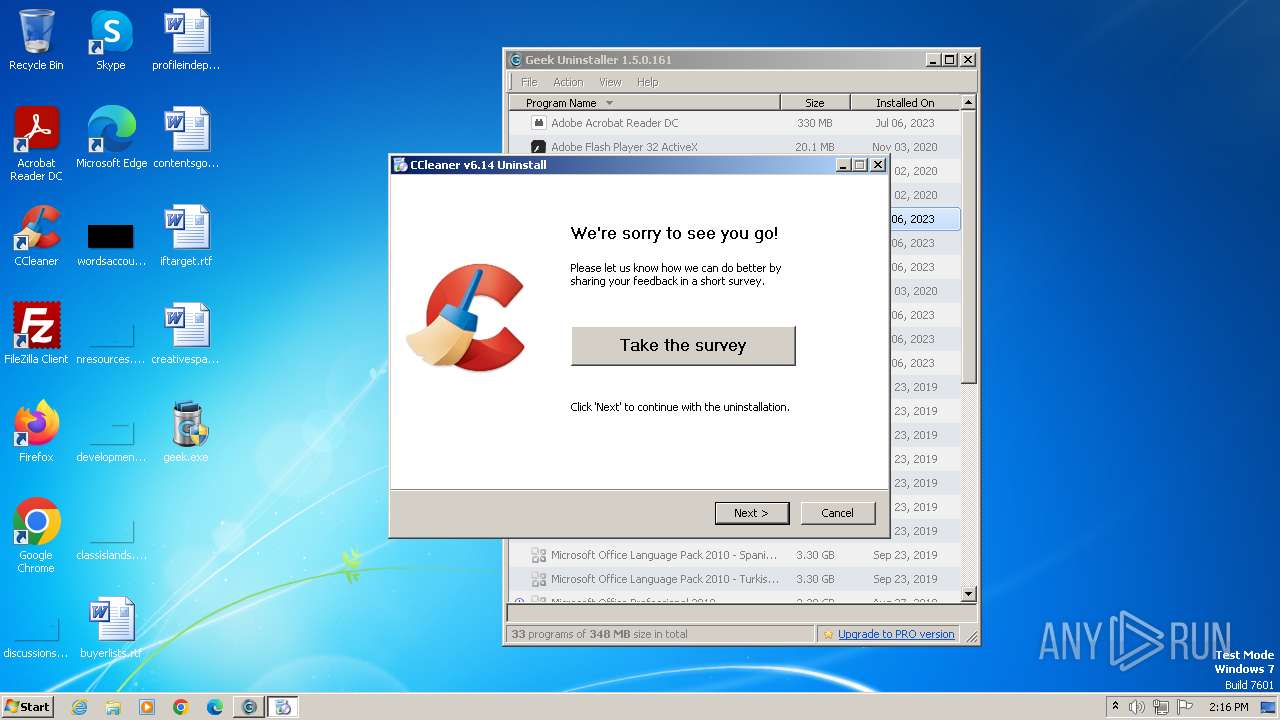Switch to Geek Uninstaller taskbar button
Screen dimensions: 1280x720
tap(249, 707)
